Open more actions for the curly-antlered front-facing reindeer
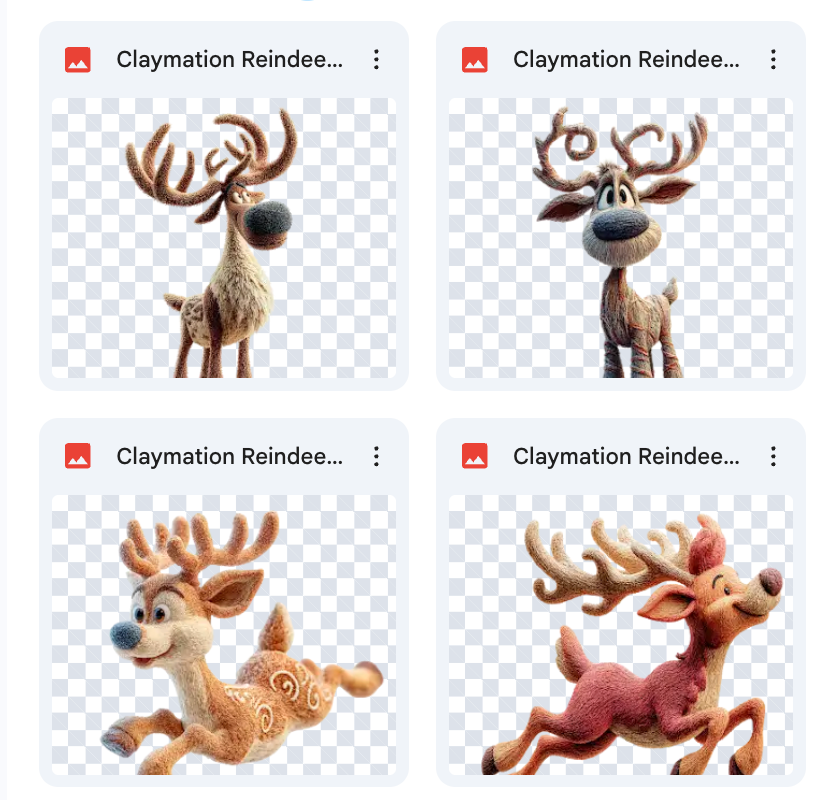Screen dimensions: 822x800 click(x=773, y=60)
